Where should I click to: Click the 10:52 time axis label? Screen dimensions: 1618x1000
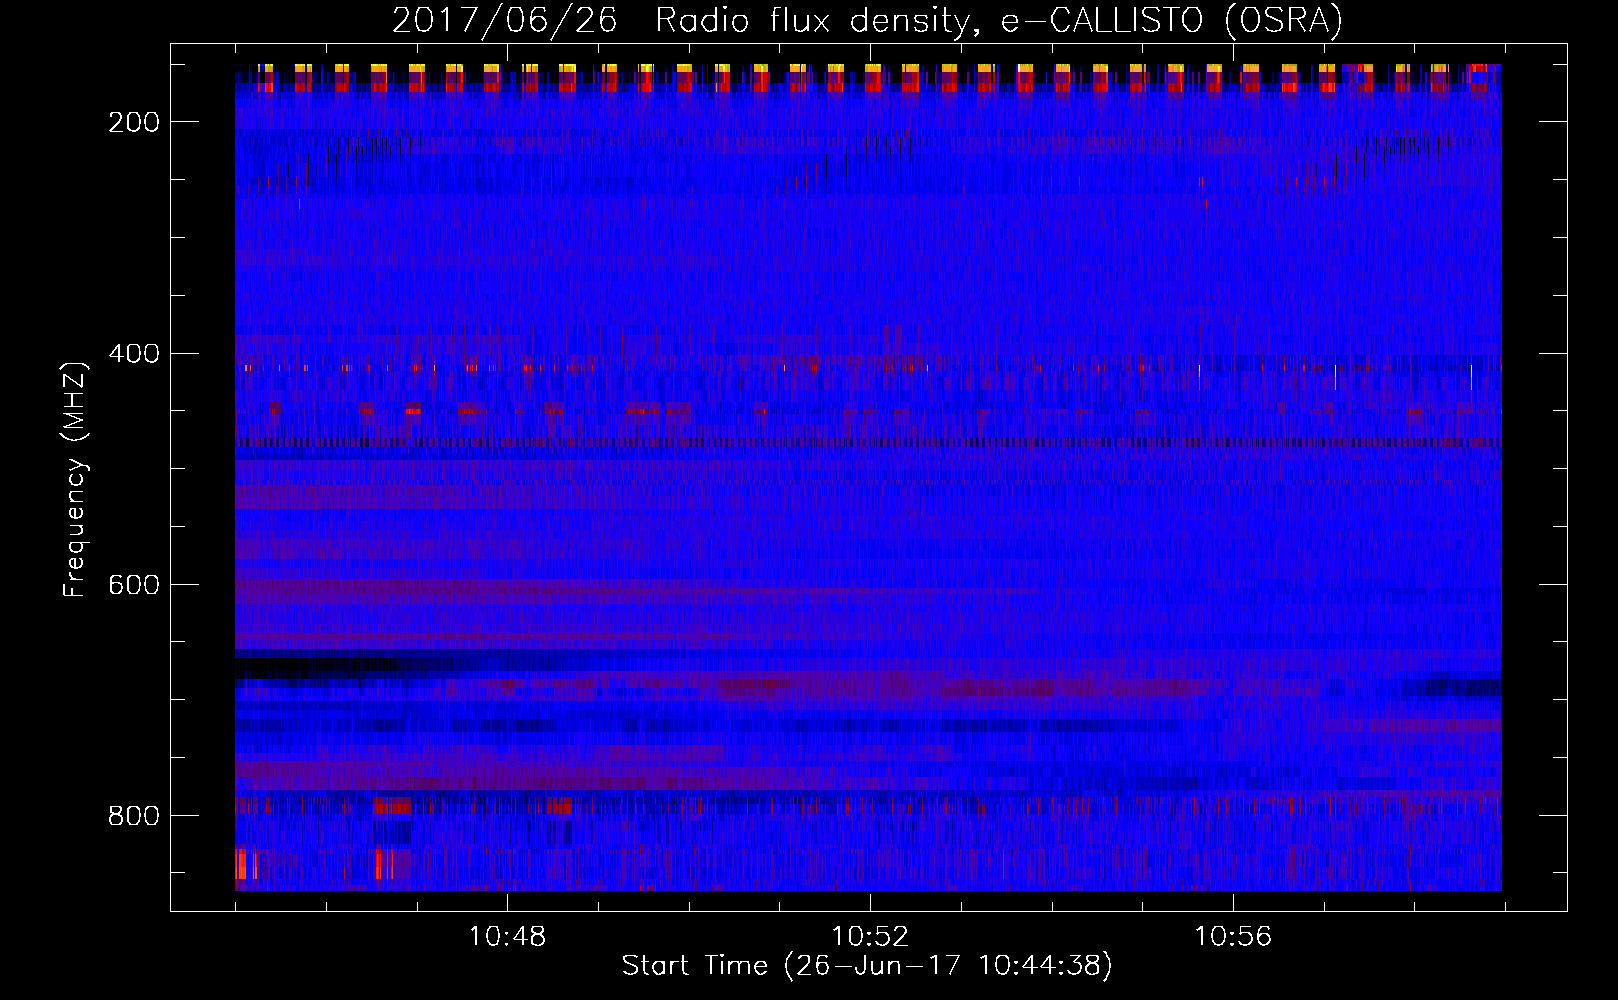pyautogui.click(x=870, y=936)
